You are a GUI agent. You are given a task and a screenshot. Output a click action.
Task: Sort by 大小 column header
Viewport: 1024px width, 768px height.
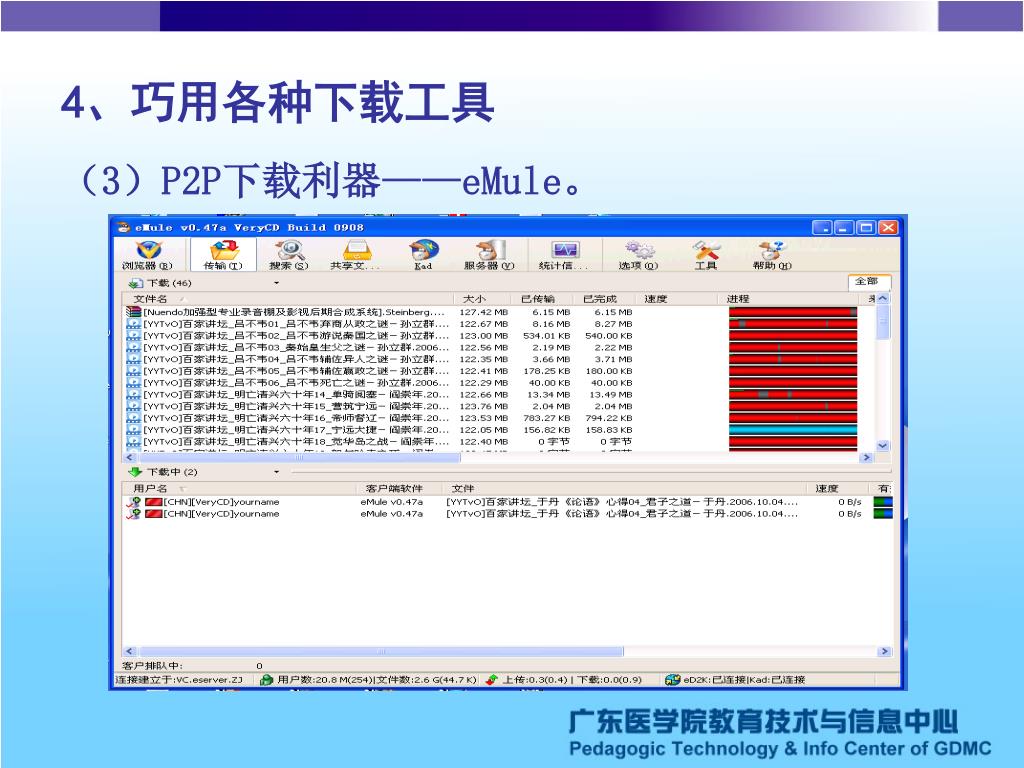(x=481, y=299)
